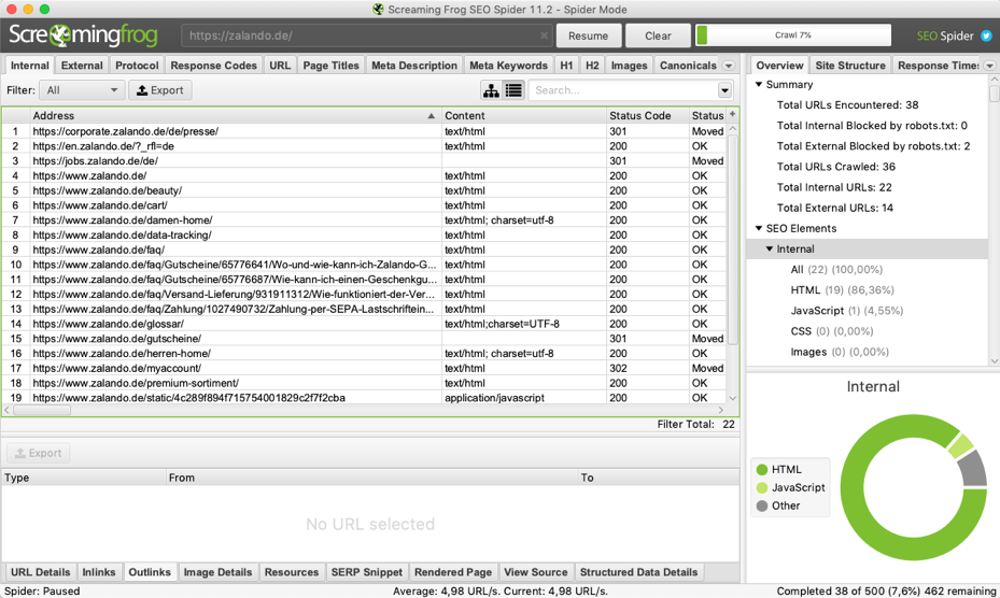Open the Meta Description tab
The height and width of the screenshot is (598, 1000).
coord(414,66)
